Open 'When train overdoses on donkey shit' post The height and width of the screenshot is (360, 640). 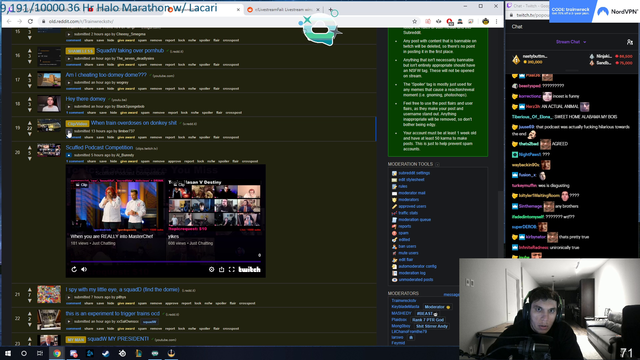[133, 123]
